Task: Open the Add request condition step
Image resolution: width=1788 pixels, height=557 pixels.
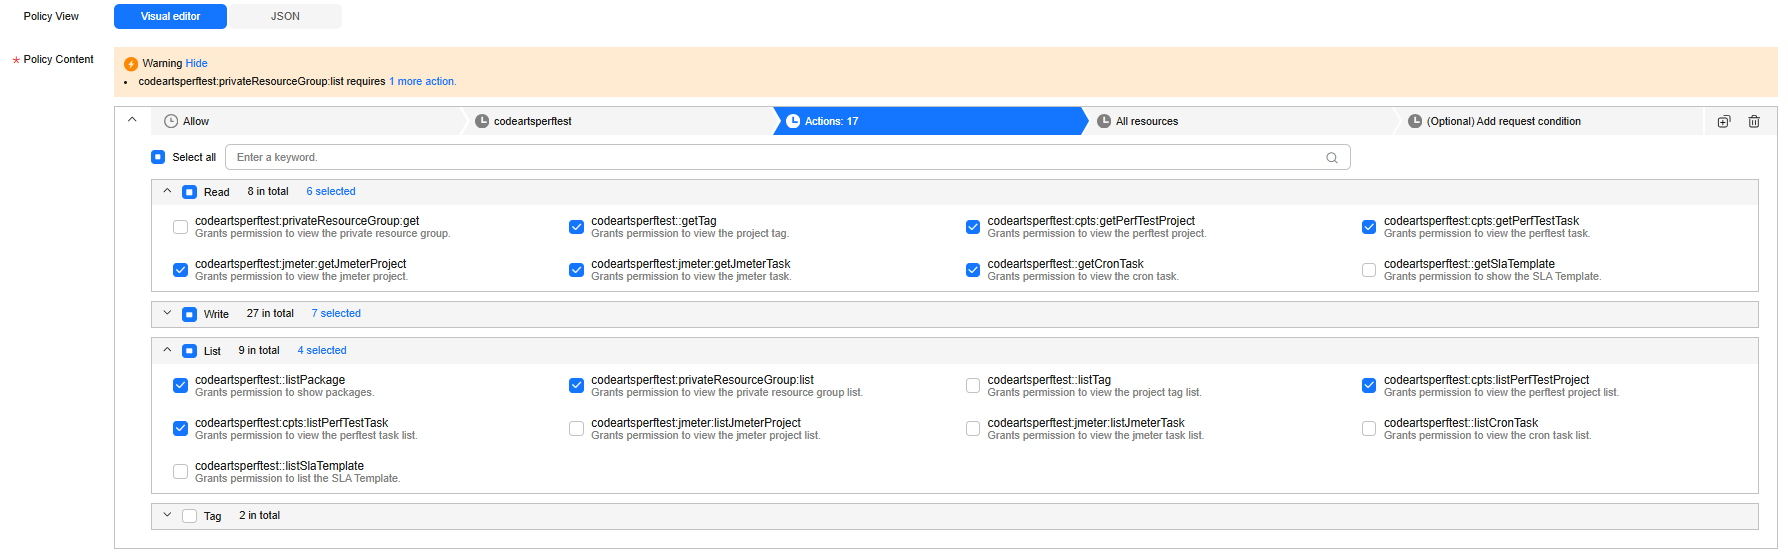Action: tap(1550, 121)
